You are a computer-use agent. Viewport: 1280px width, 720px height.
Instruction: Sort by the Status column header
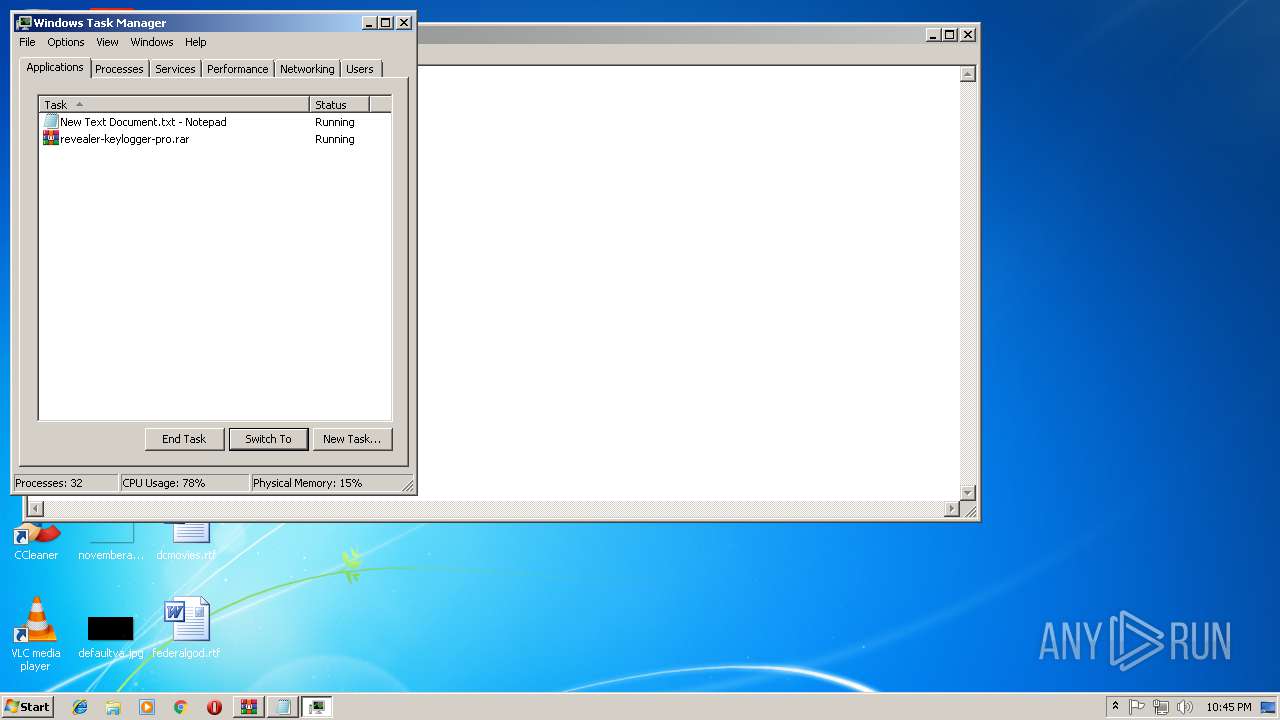point(339,104)
